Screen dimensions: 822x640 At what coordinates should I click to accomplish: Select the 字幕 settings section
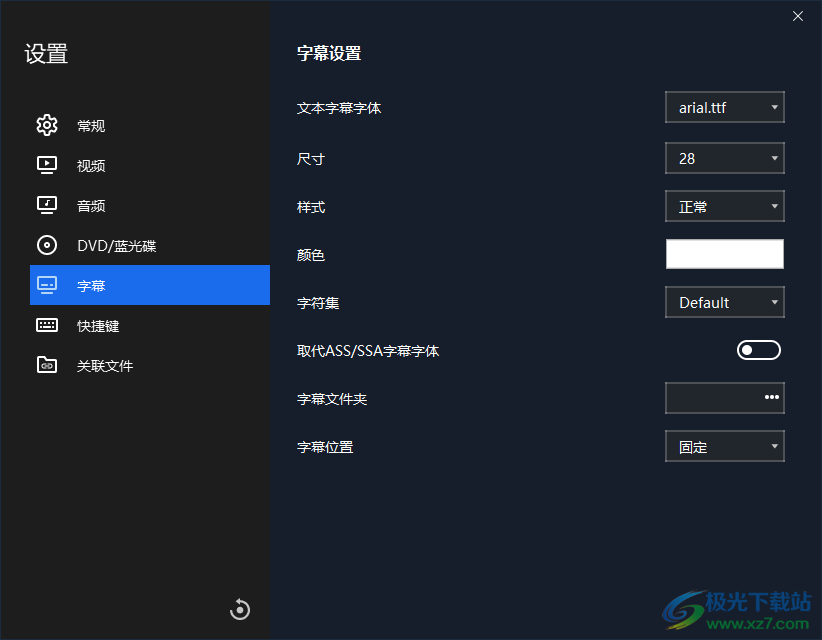(x=150, y=285)
